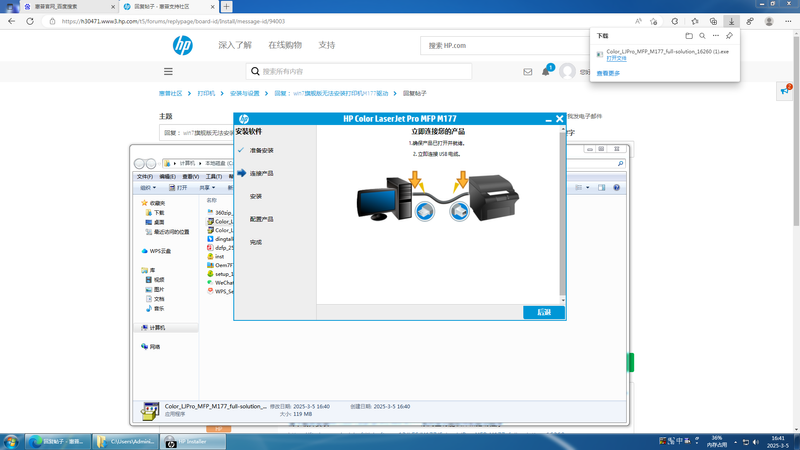Open the 支持 menu in the HP header
The height and width of the screenshot is (450, 800).
coord(327,45)
